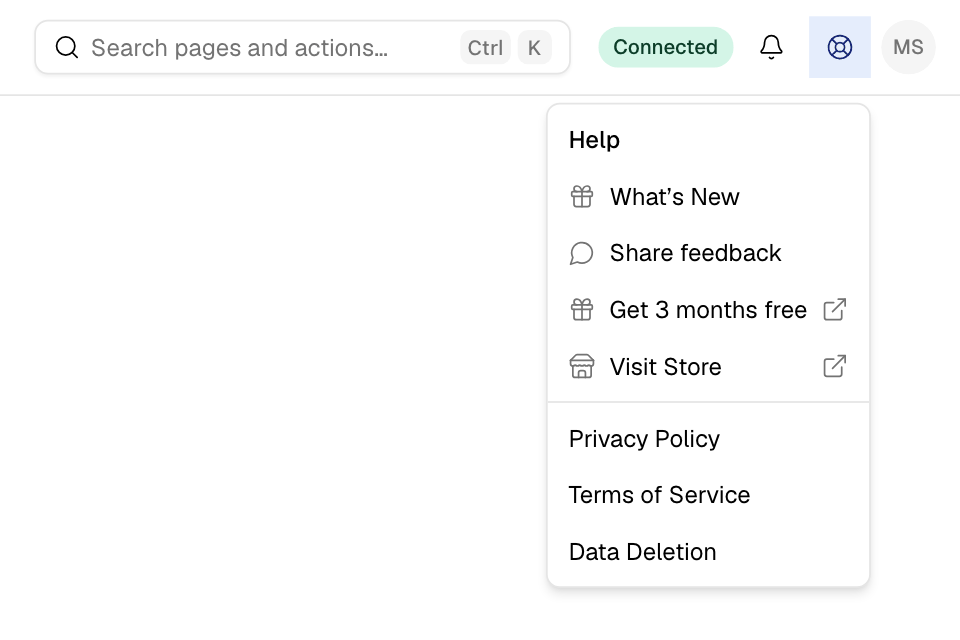Choose Get 3 months free
Image resolution: width=960 pixels, height=640 pixels.
coord(708,310)
